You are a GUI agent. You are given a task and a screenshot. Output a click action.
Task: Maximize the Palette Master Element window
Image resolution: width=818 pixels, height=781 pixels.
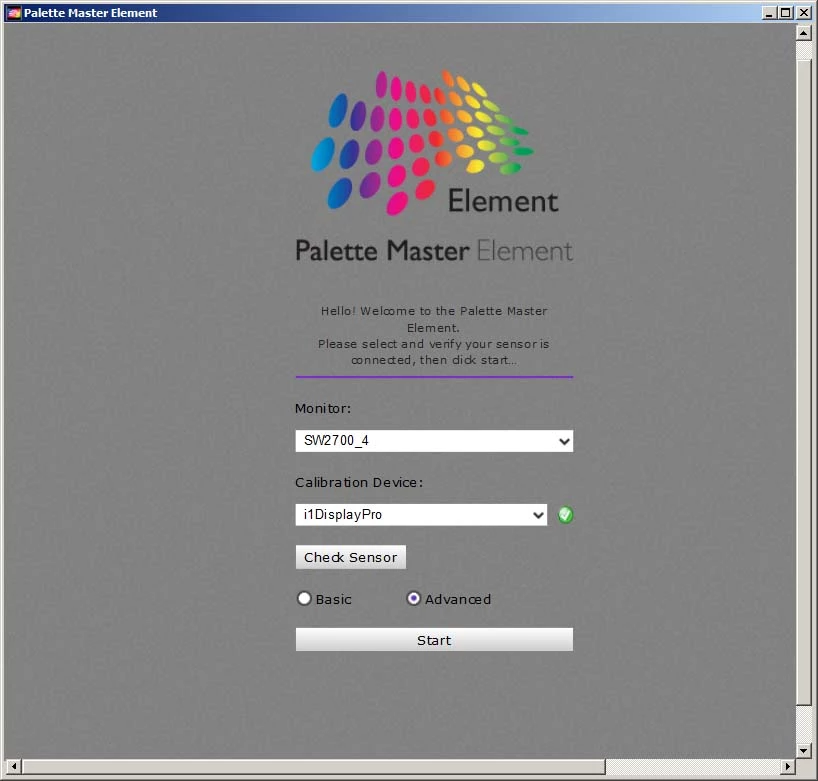coord(786,13)
